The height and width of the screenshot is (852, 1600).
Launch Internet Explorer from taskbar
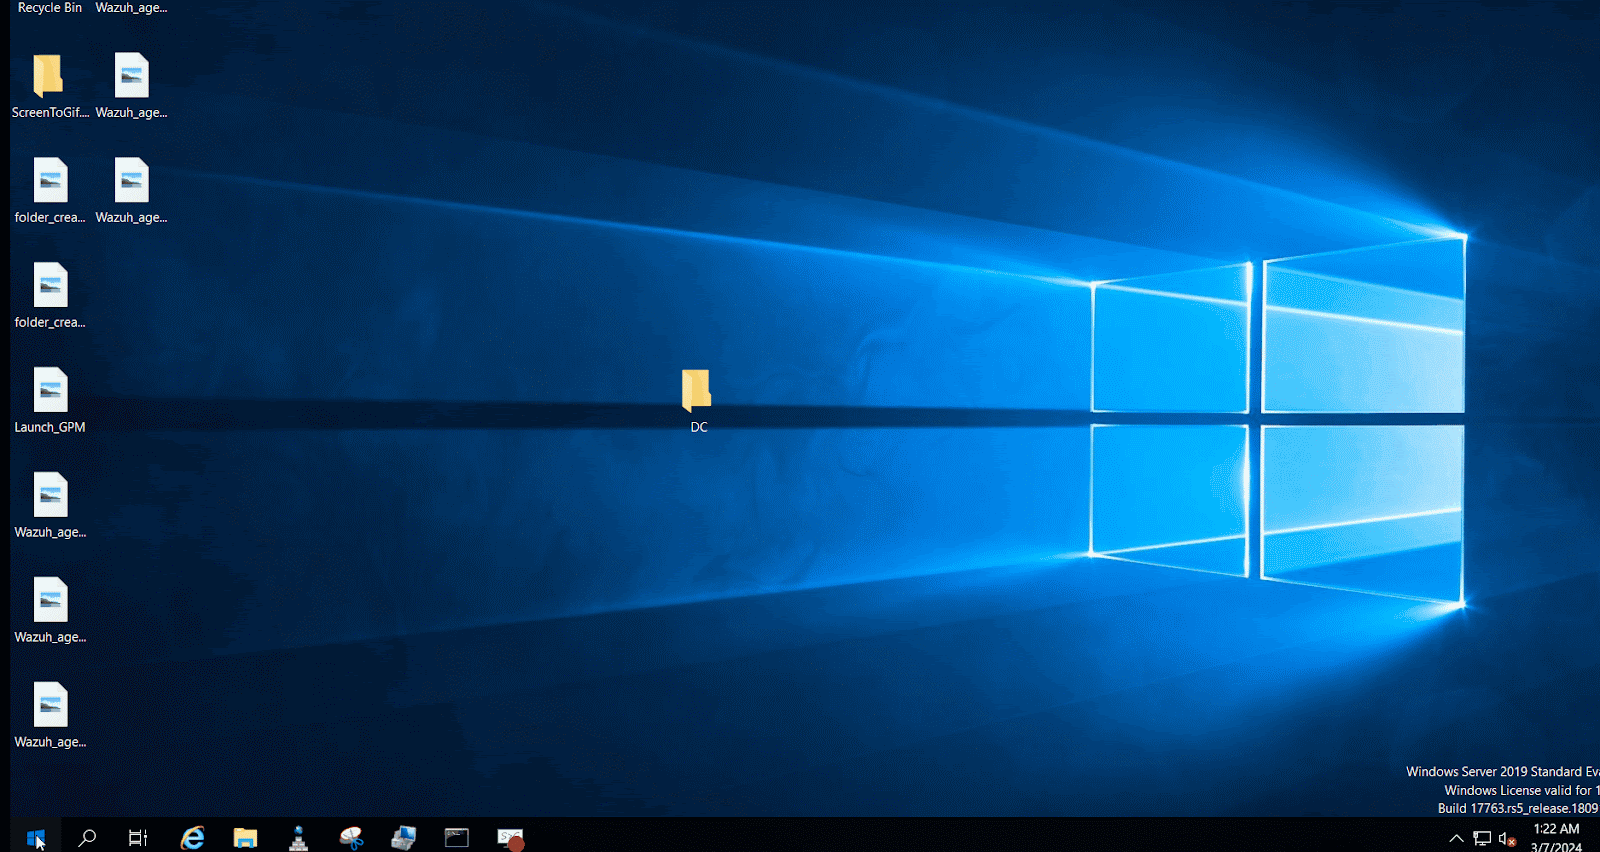192,838
